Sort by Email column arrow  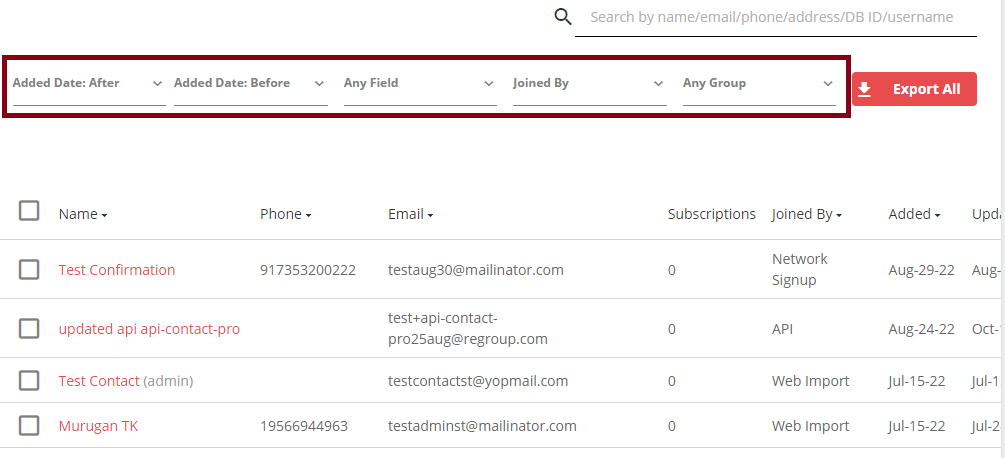430,216
